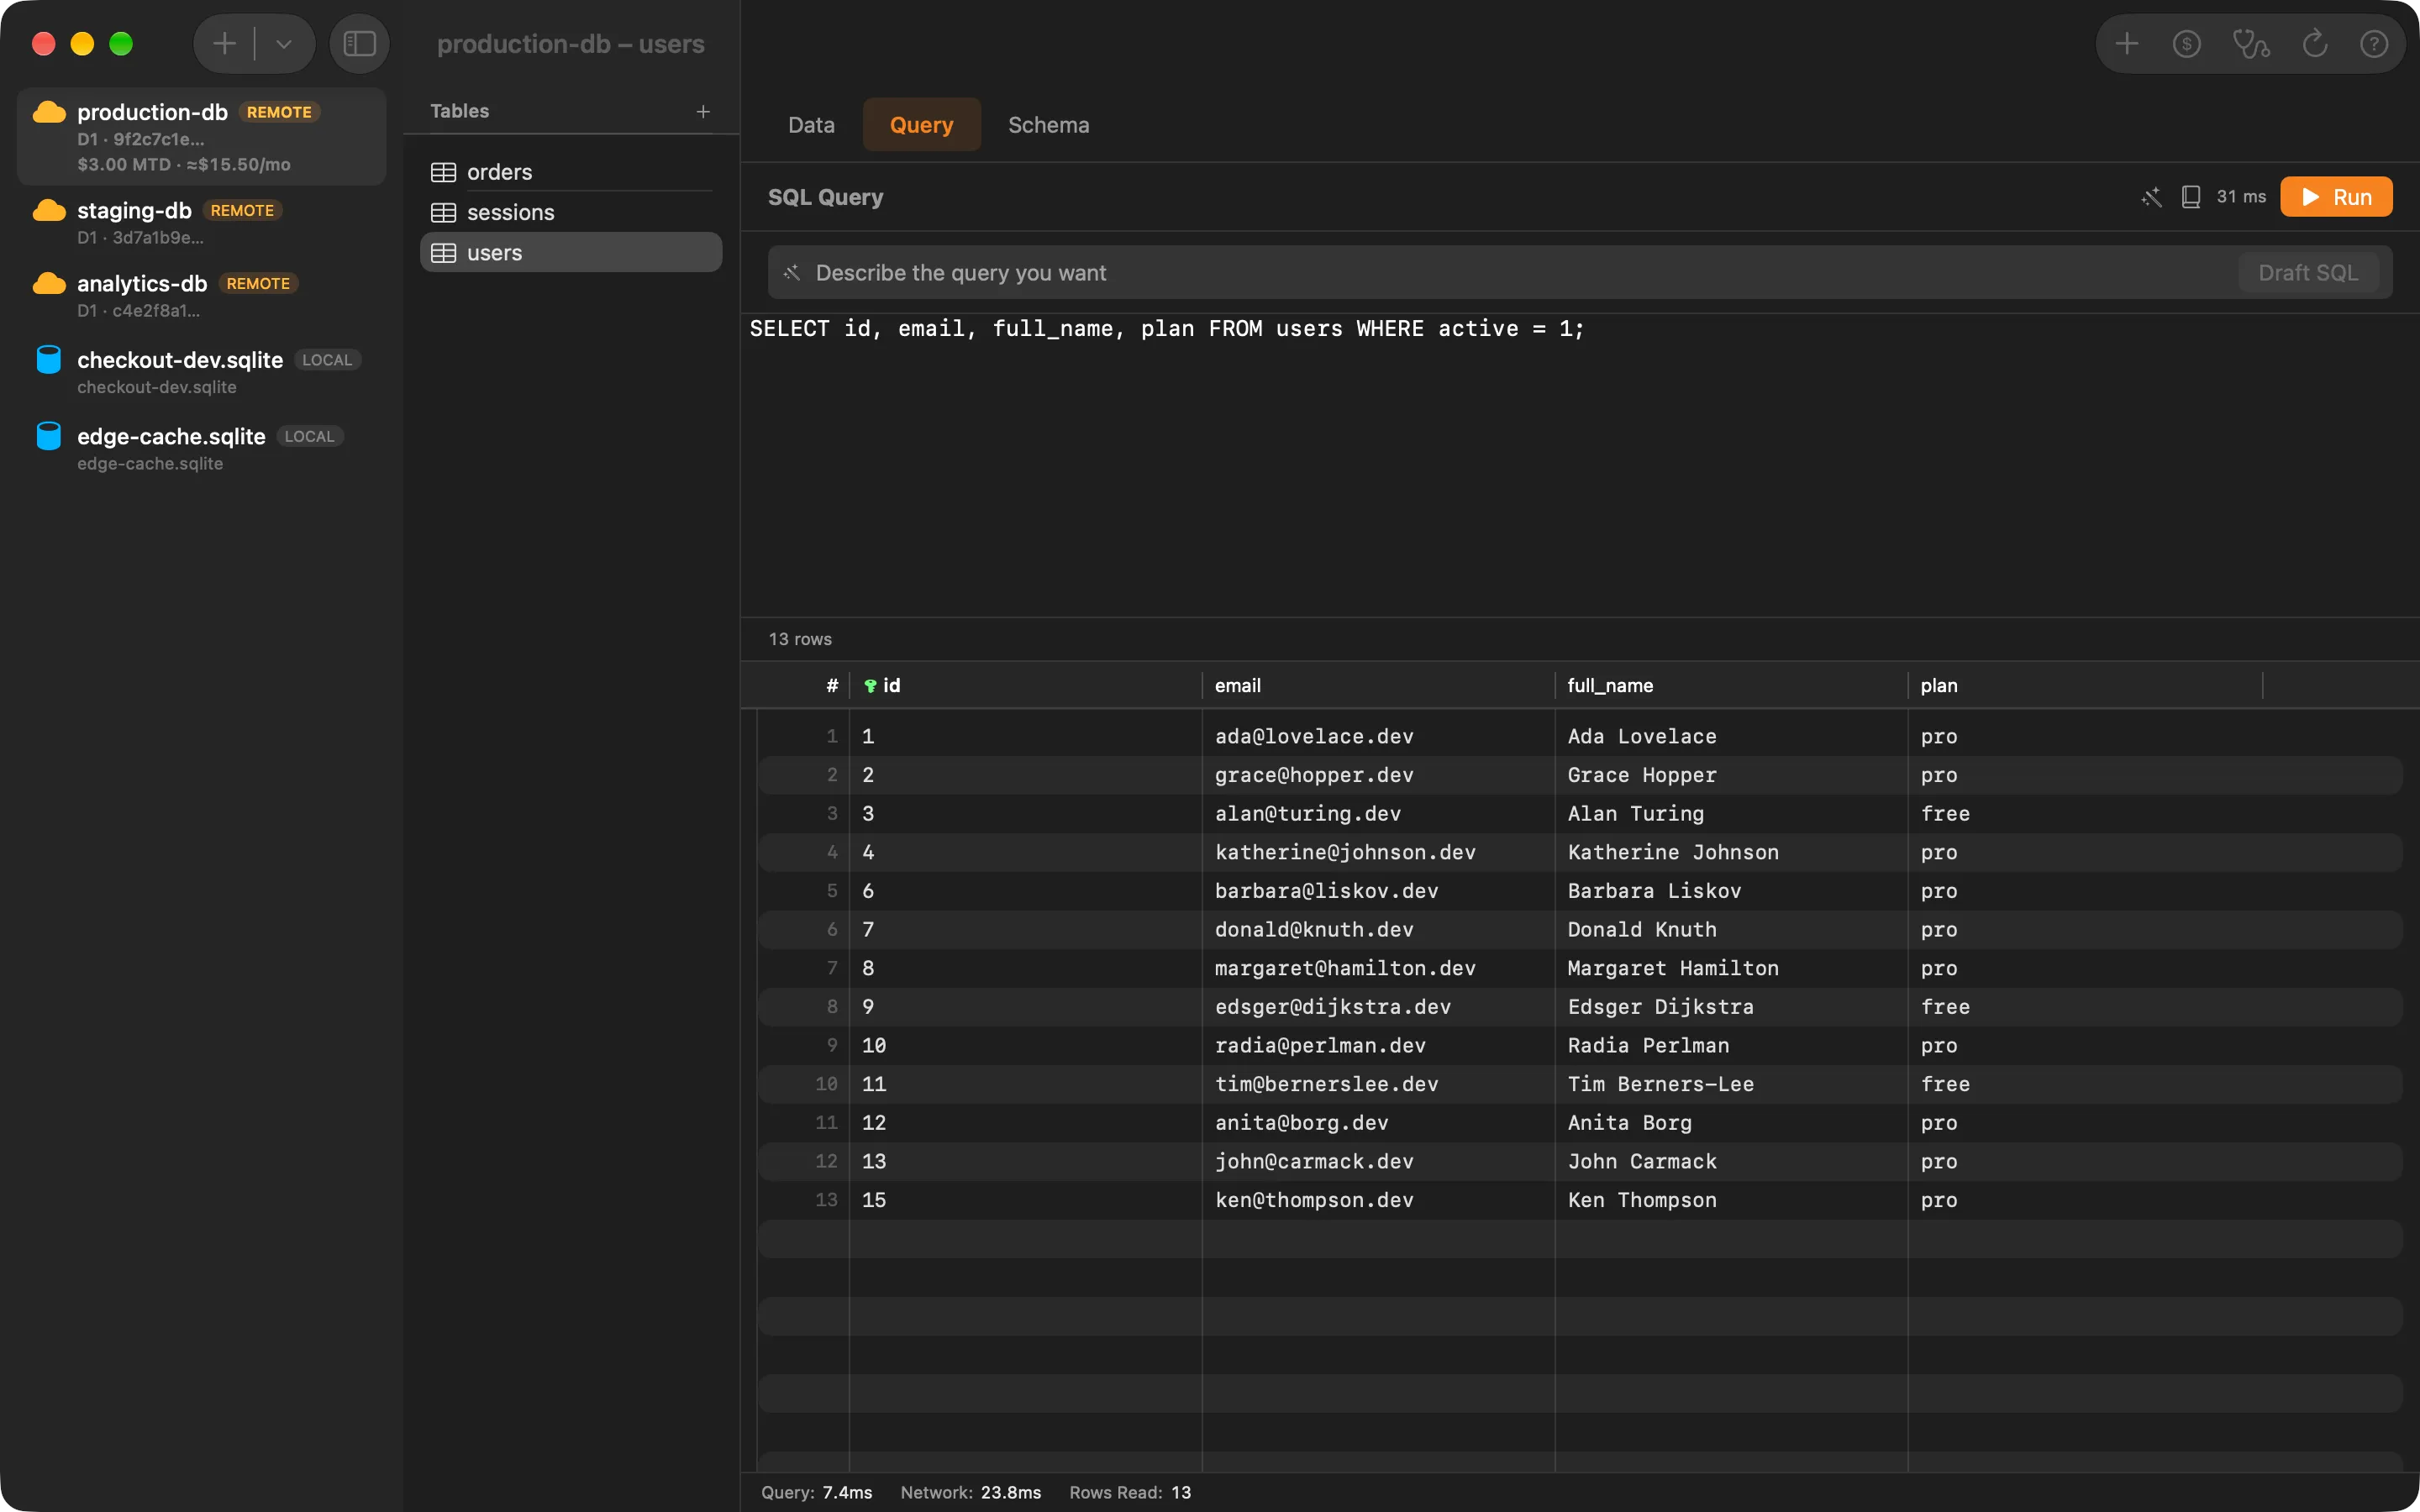The image size is (2420, 1512).
Task: Click the magic wand icon beside 31 ms
Action: click(2151, 197)
